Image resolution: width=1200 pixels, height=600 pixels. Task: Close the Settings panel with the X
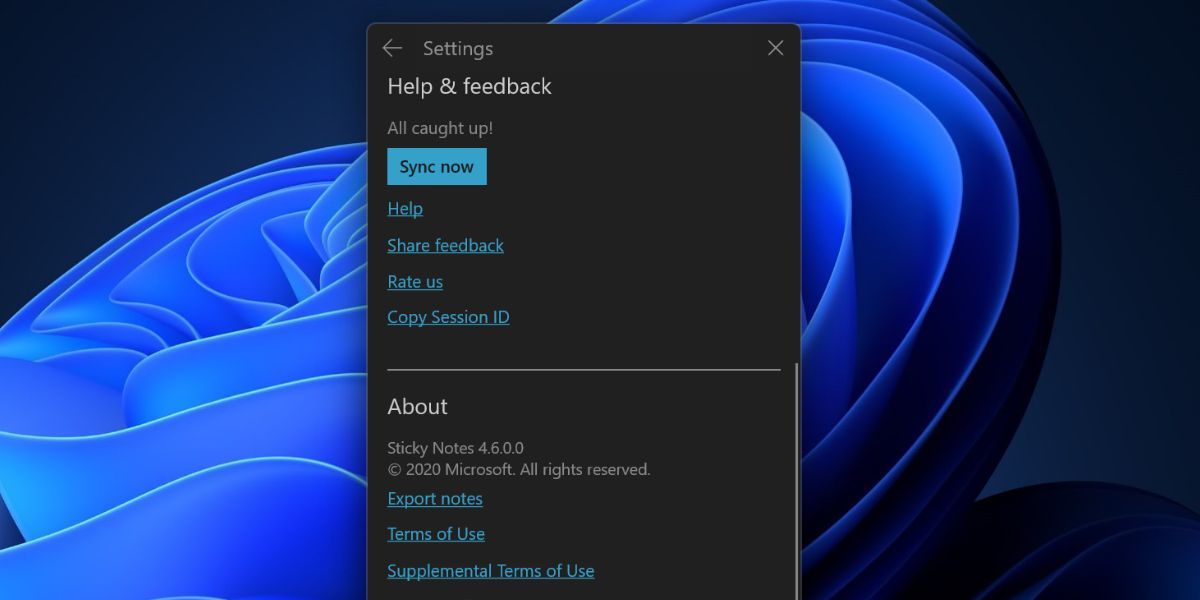(x=775, y=47)
